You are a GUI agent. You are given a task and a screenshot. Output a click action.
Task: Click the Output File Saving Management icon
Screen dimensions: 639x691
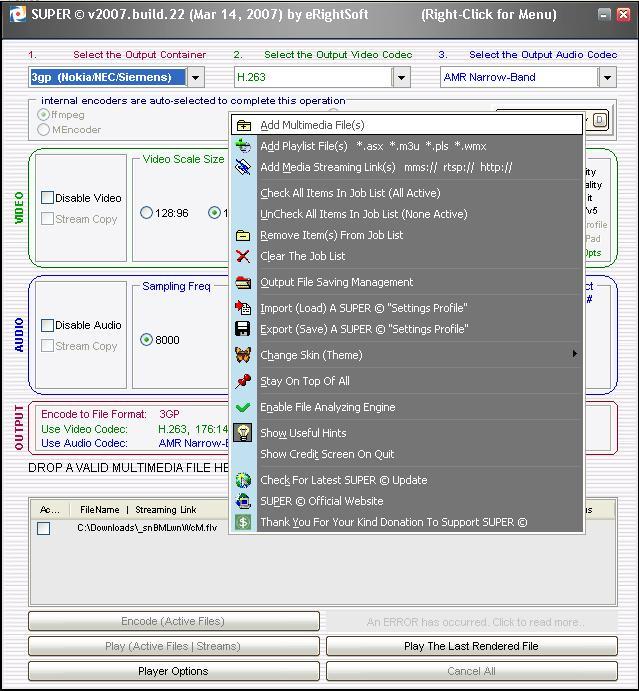(x=243, y=282)
